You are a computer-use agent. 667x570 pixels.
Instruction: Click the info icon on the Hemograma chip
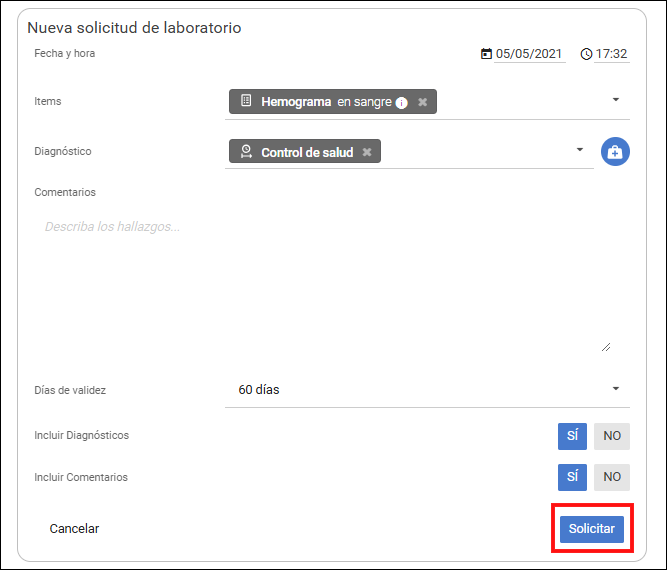[x=401, y=103]
